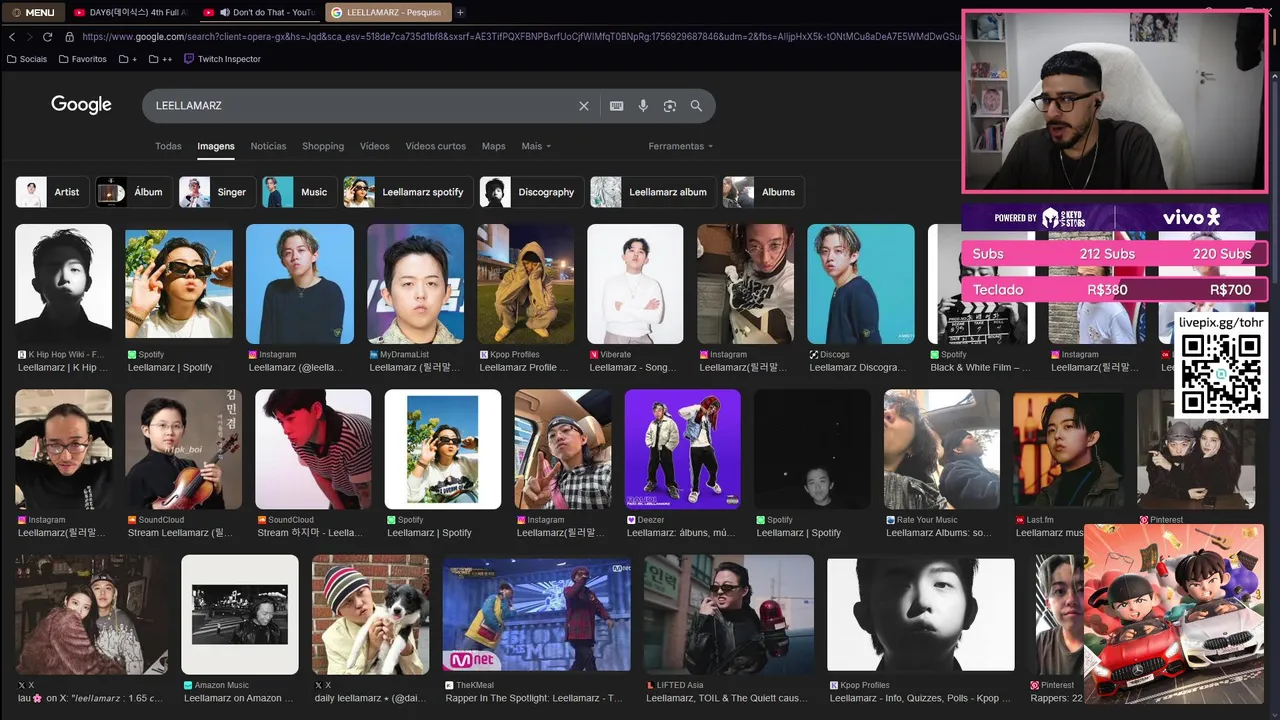Clear the search query with the X icon

point(584,106)
